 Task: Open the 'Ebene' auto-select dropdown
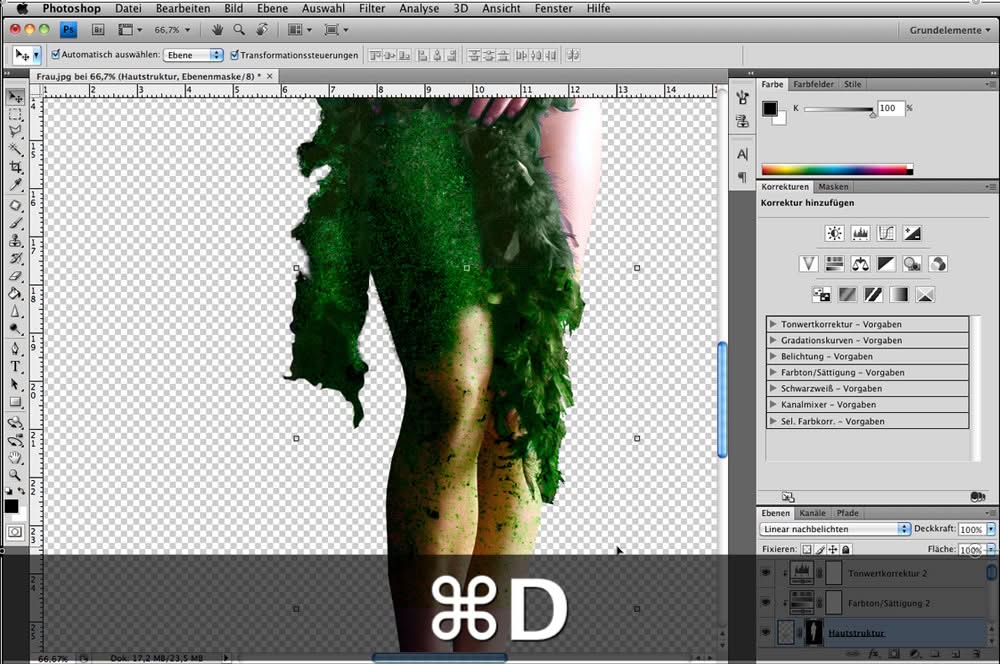pyautogui.click(x=193, y=55)
